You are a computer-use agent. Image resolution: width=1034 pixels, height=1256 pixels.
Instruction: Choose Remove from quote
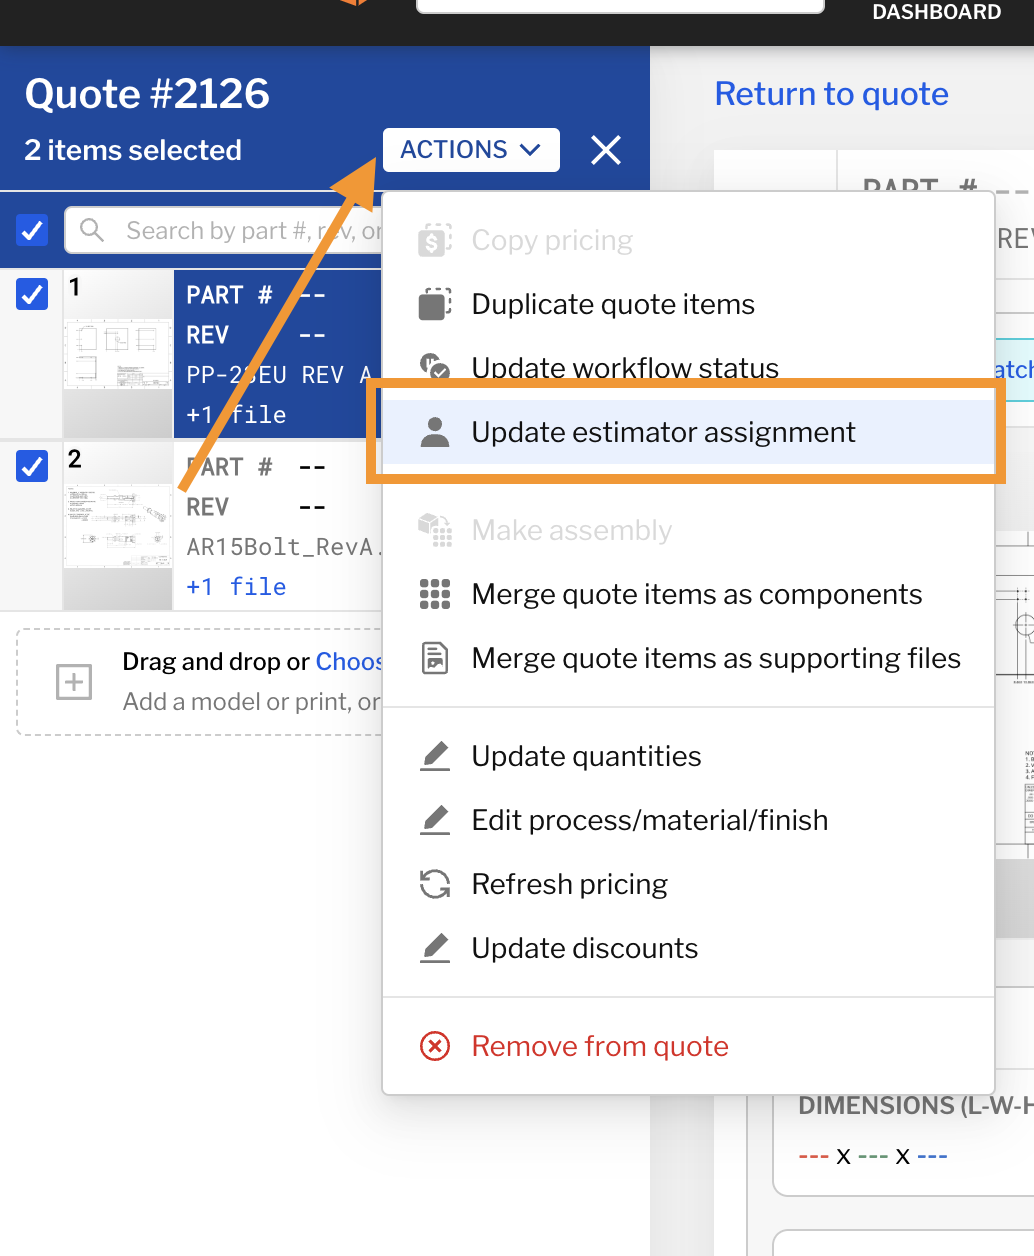689,1046
